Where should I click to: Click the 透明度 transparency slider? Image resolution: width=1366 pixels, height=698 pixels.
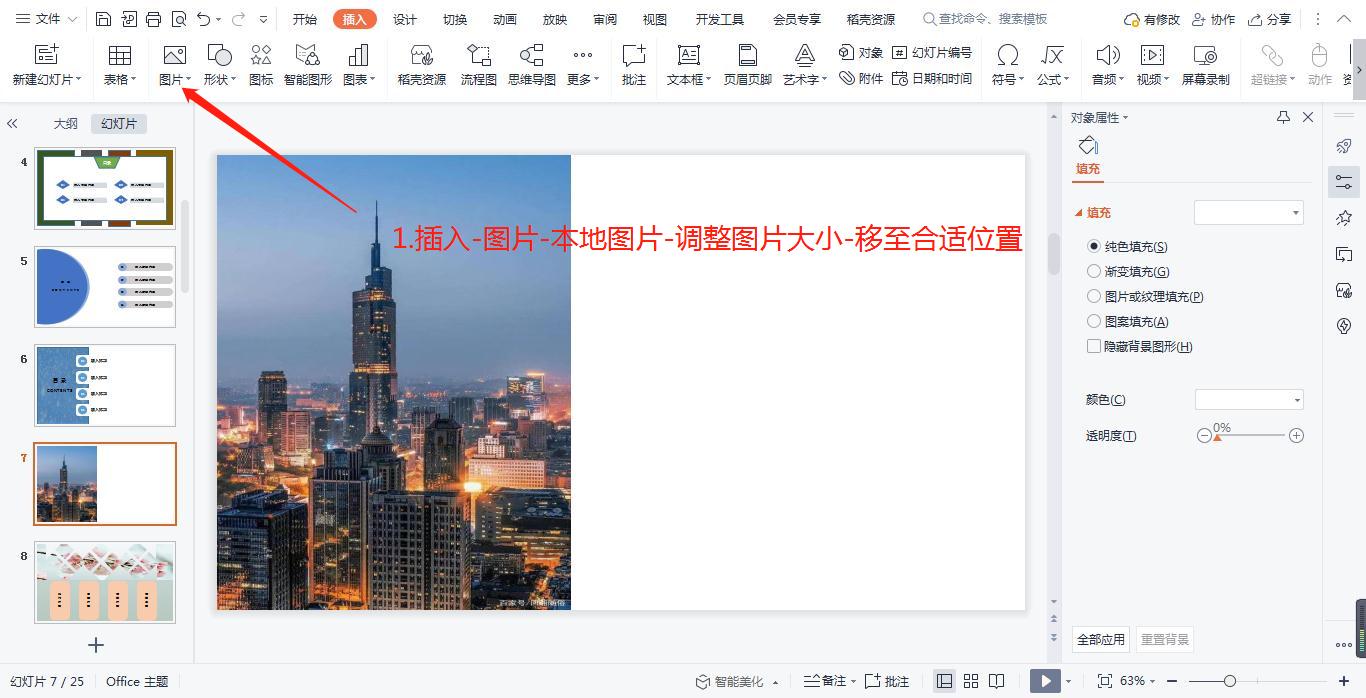[1250, 435]
